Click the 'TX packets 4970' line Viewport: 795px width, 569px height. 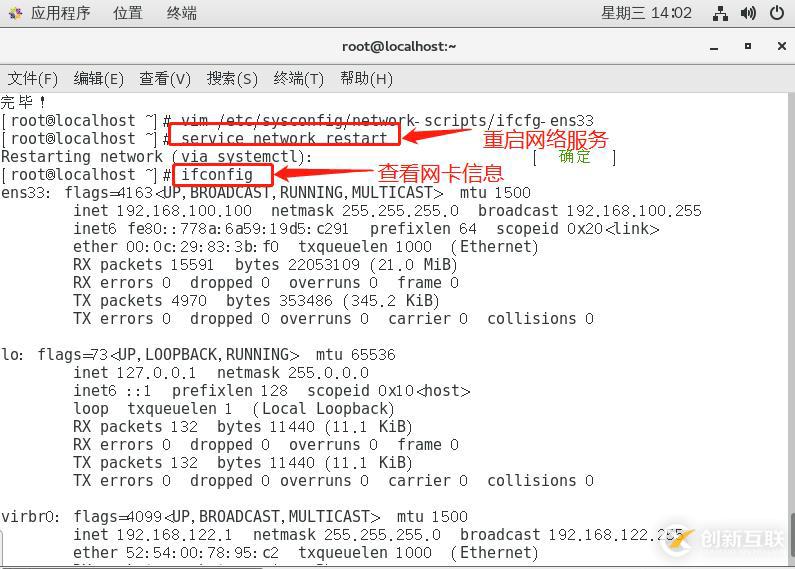coord(140,301)
